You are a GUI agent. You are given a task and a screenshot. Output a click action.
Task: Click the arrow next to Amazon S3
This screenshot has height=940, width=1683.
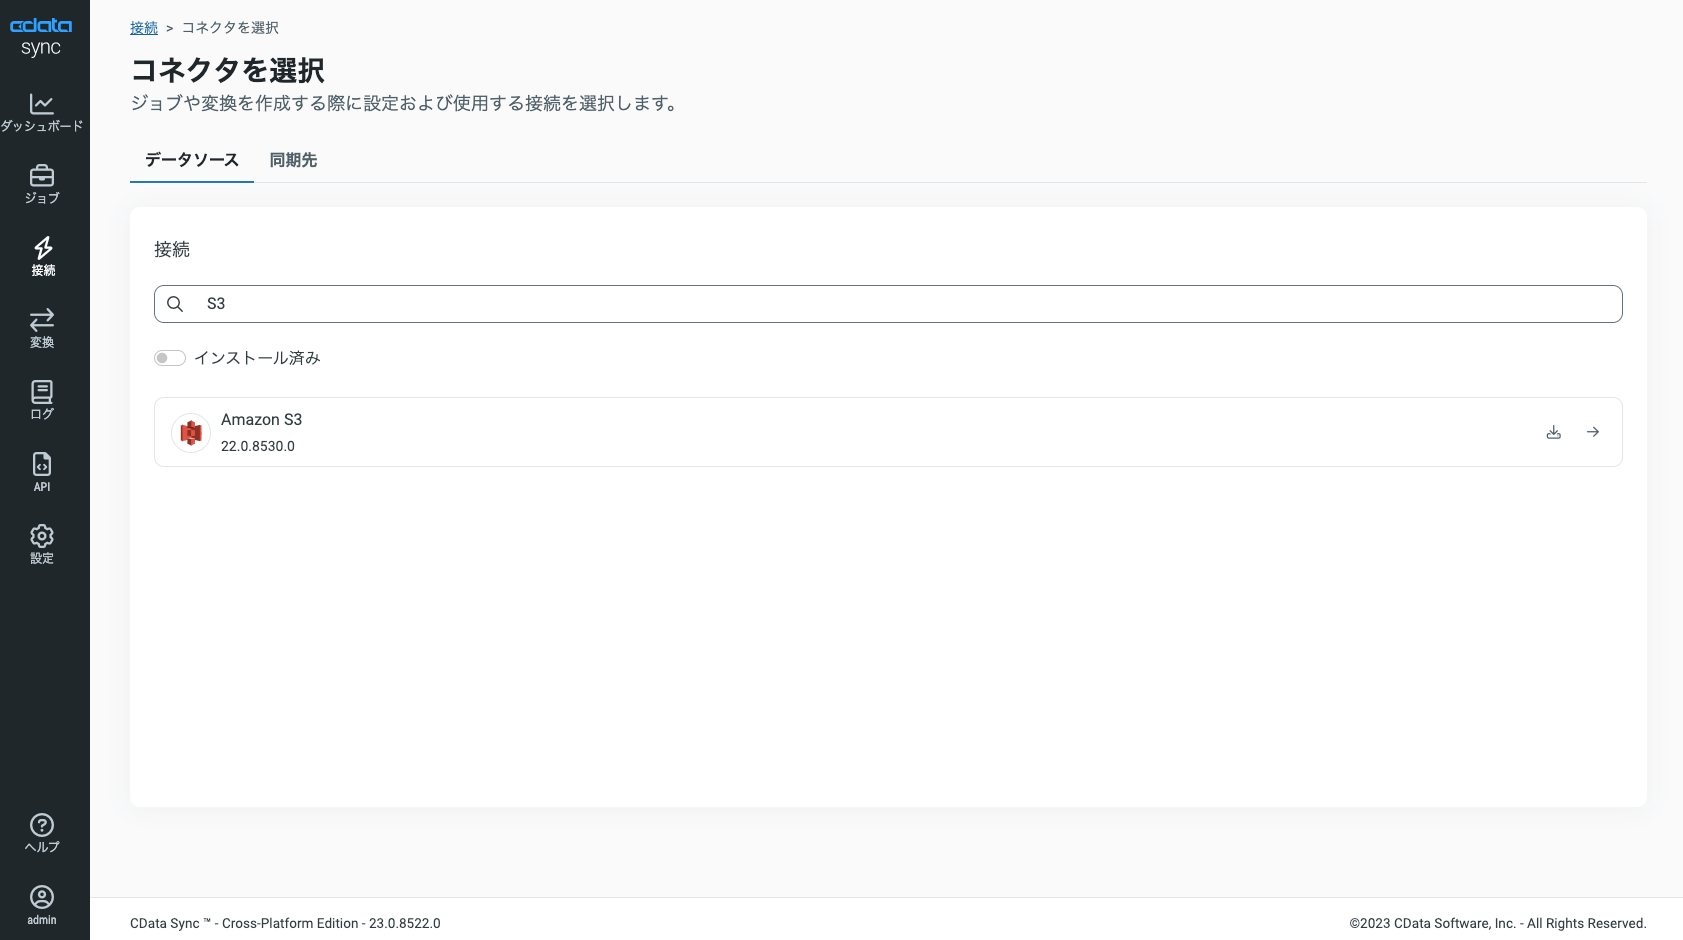pyautogui.click(x=1593, y=432)
